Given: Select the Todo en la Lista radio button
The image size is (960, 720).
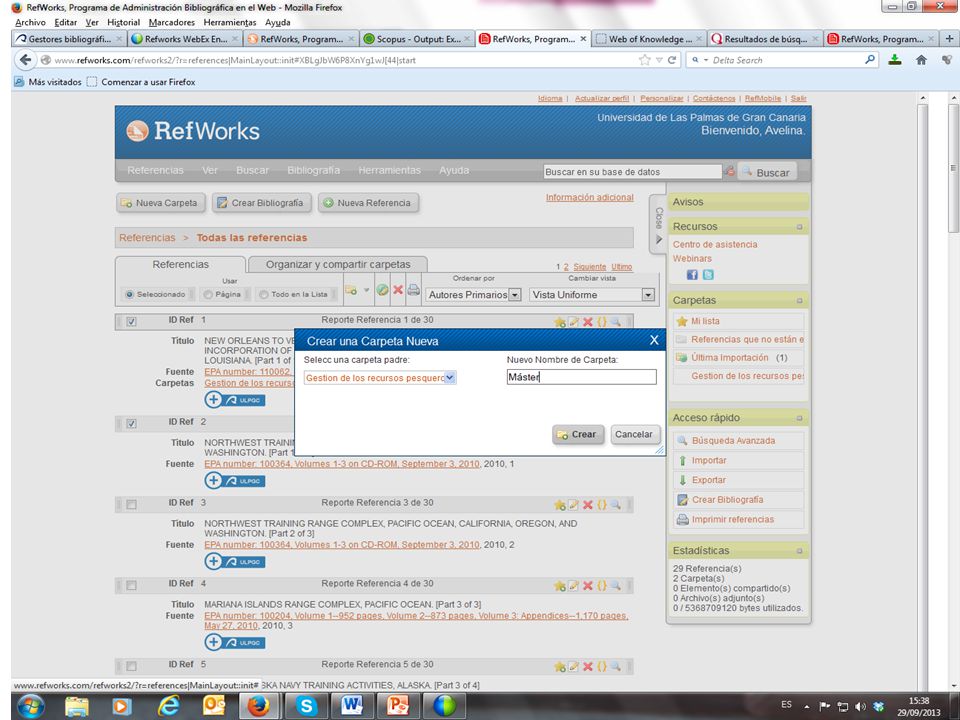Looking at the screenshot, I should pos(264,294).
